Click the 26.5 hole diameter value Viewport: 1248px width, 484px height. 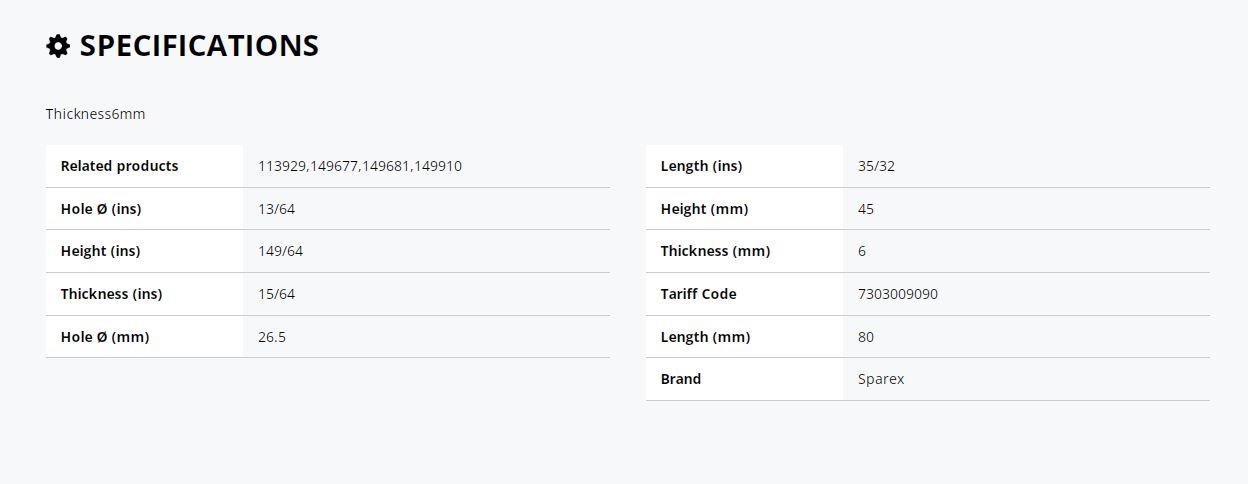272,337
